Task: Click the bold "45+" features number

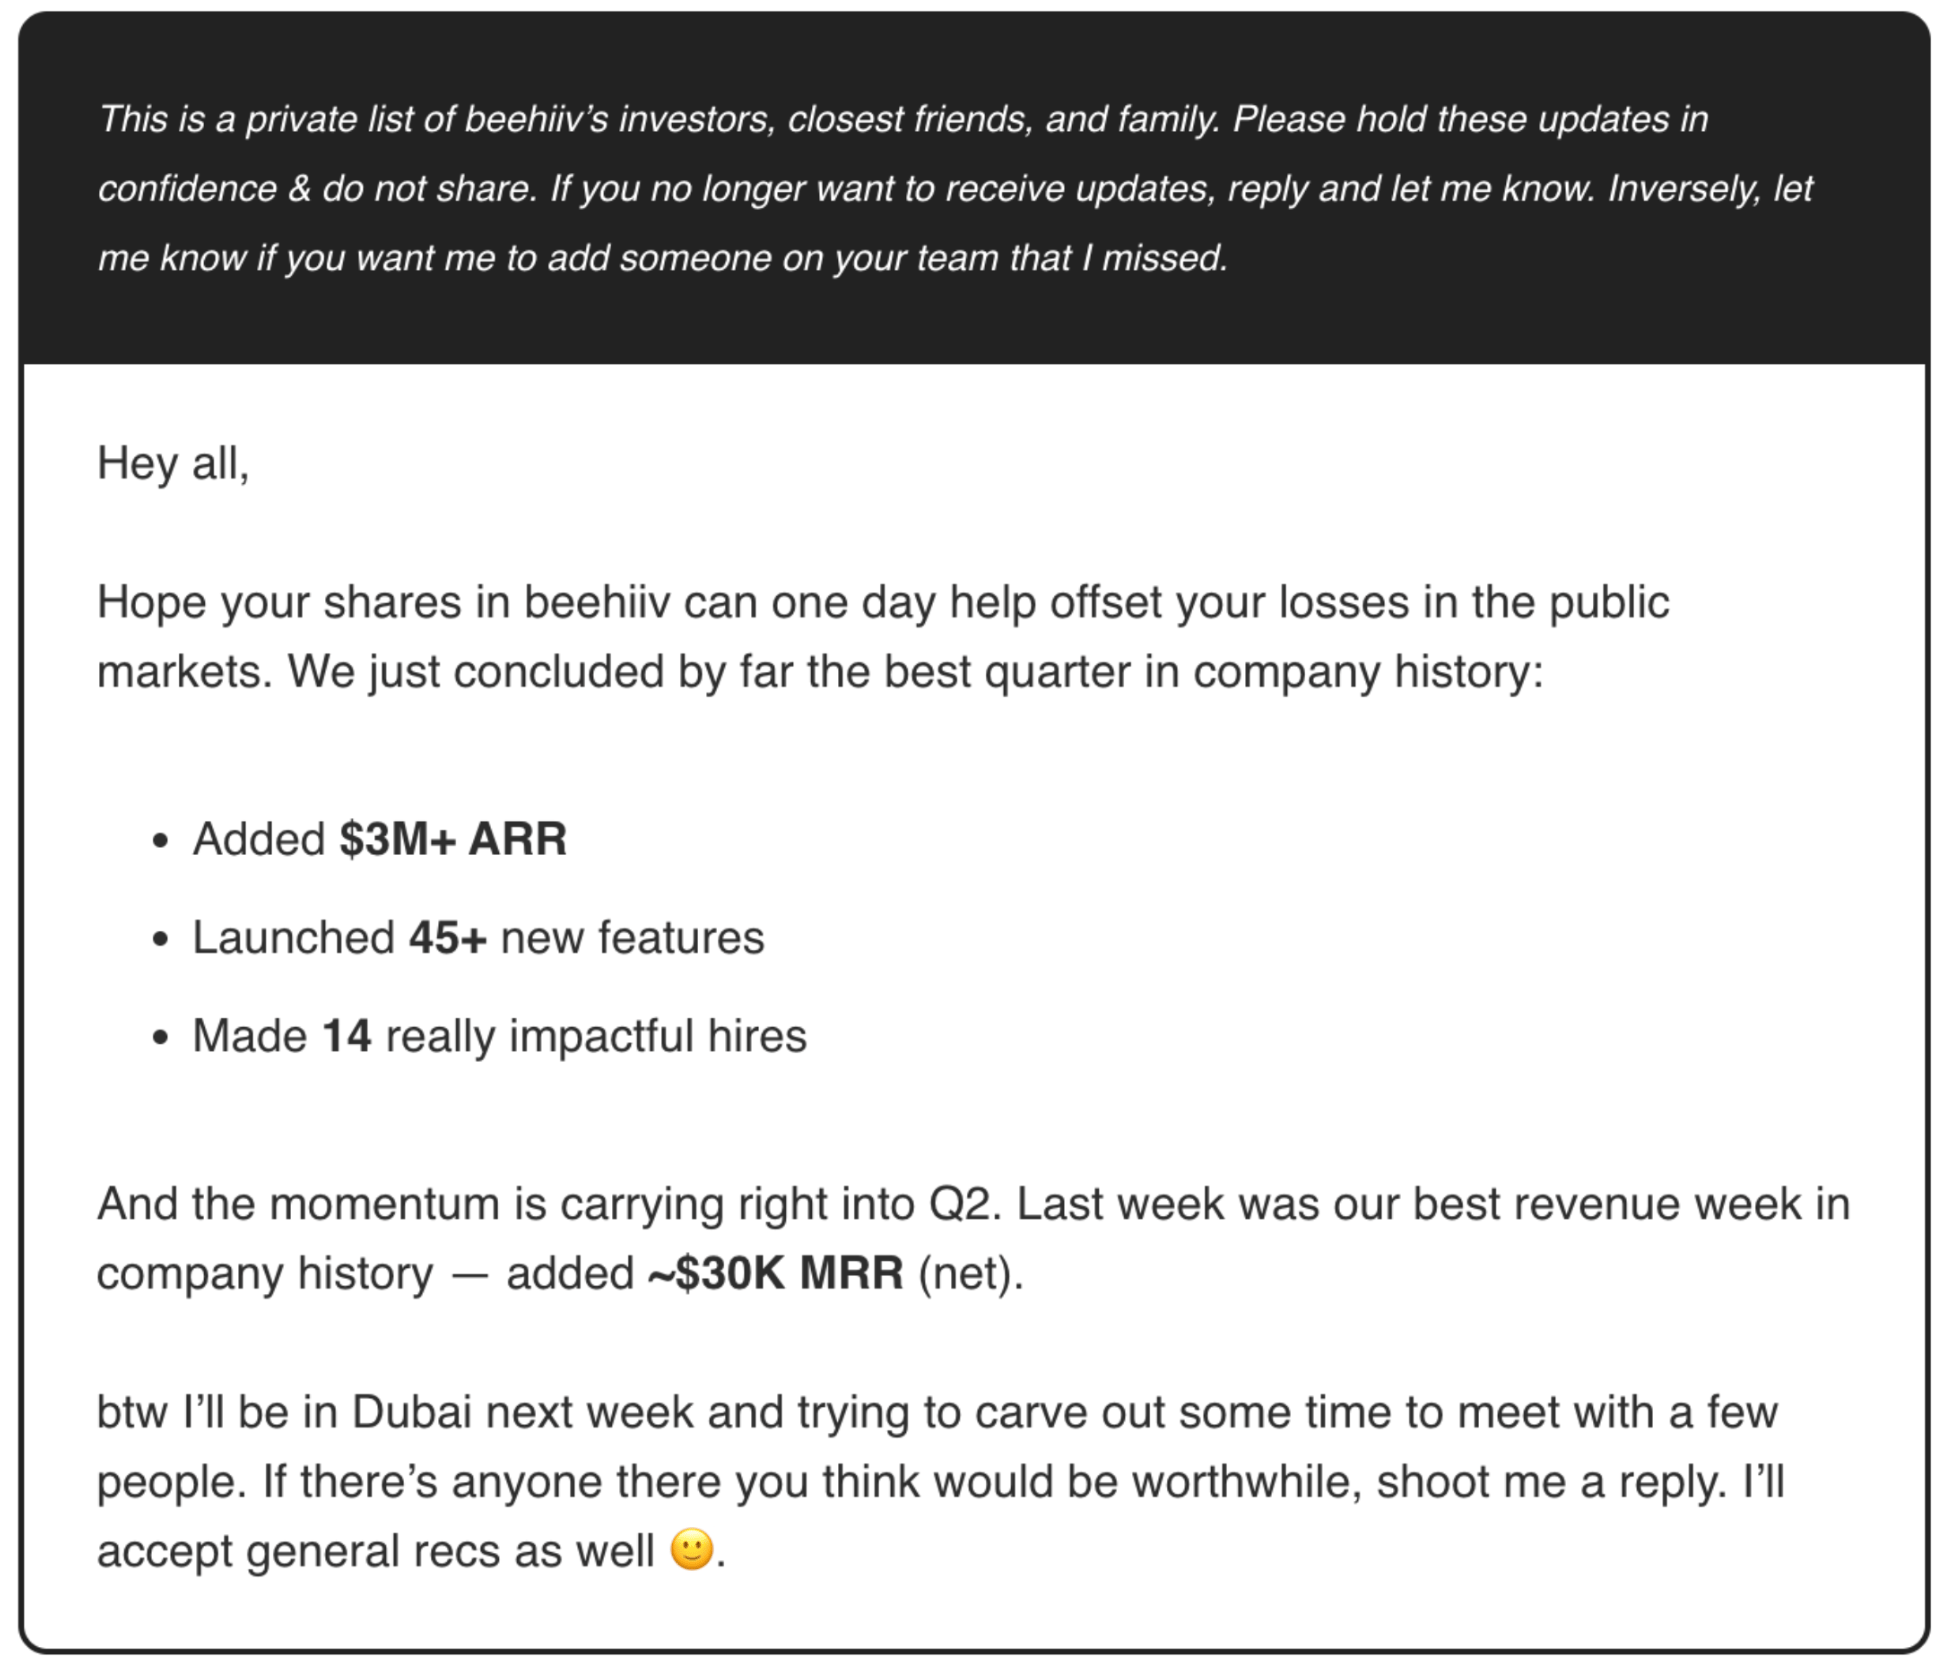Action: [448, 938]
